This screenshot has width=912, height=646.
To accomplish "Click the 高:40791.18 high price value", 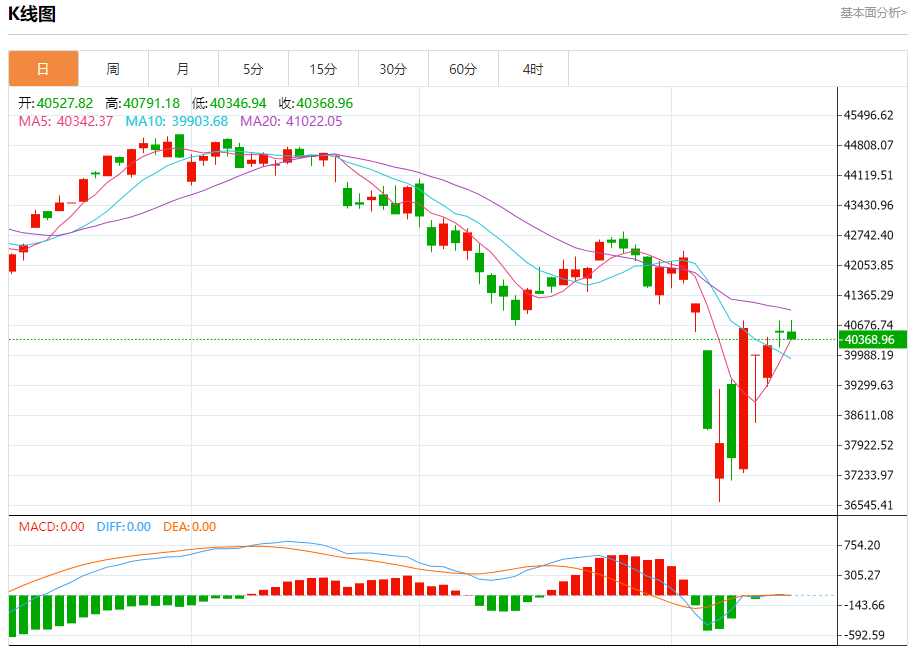I will tap(142, 103).
